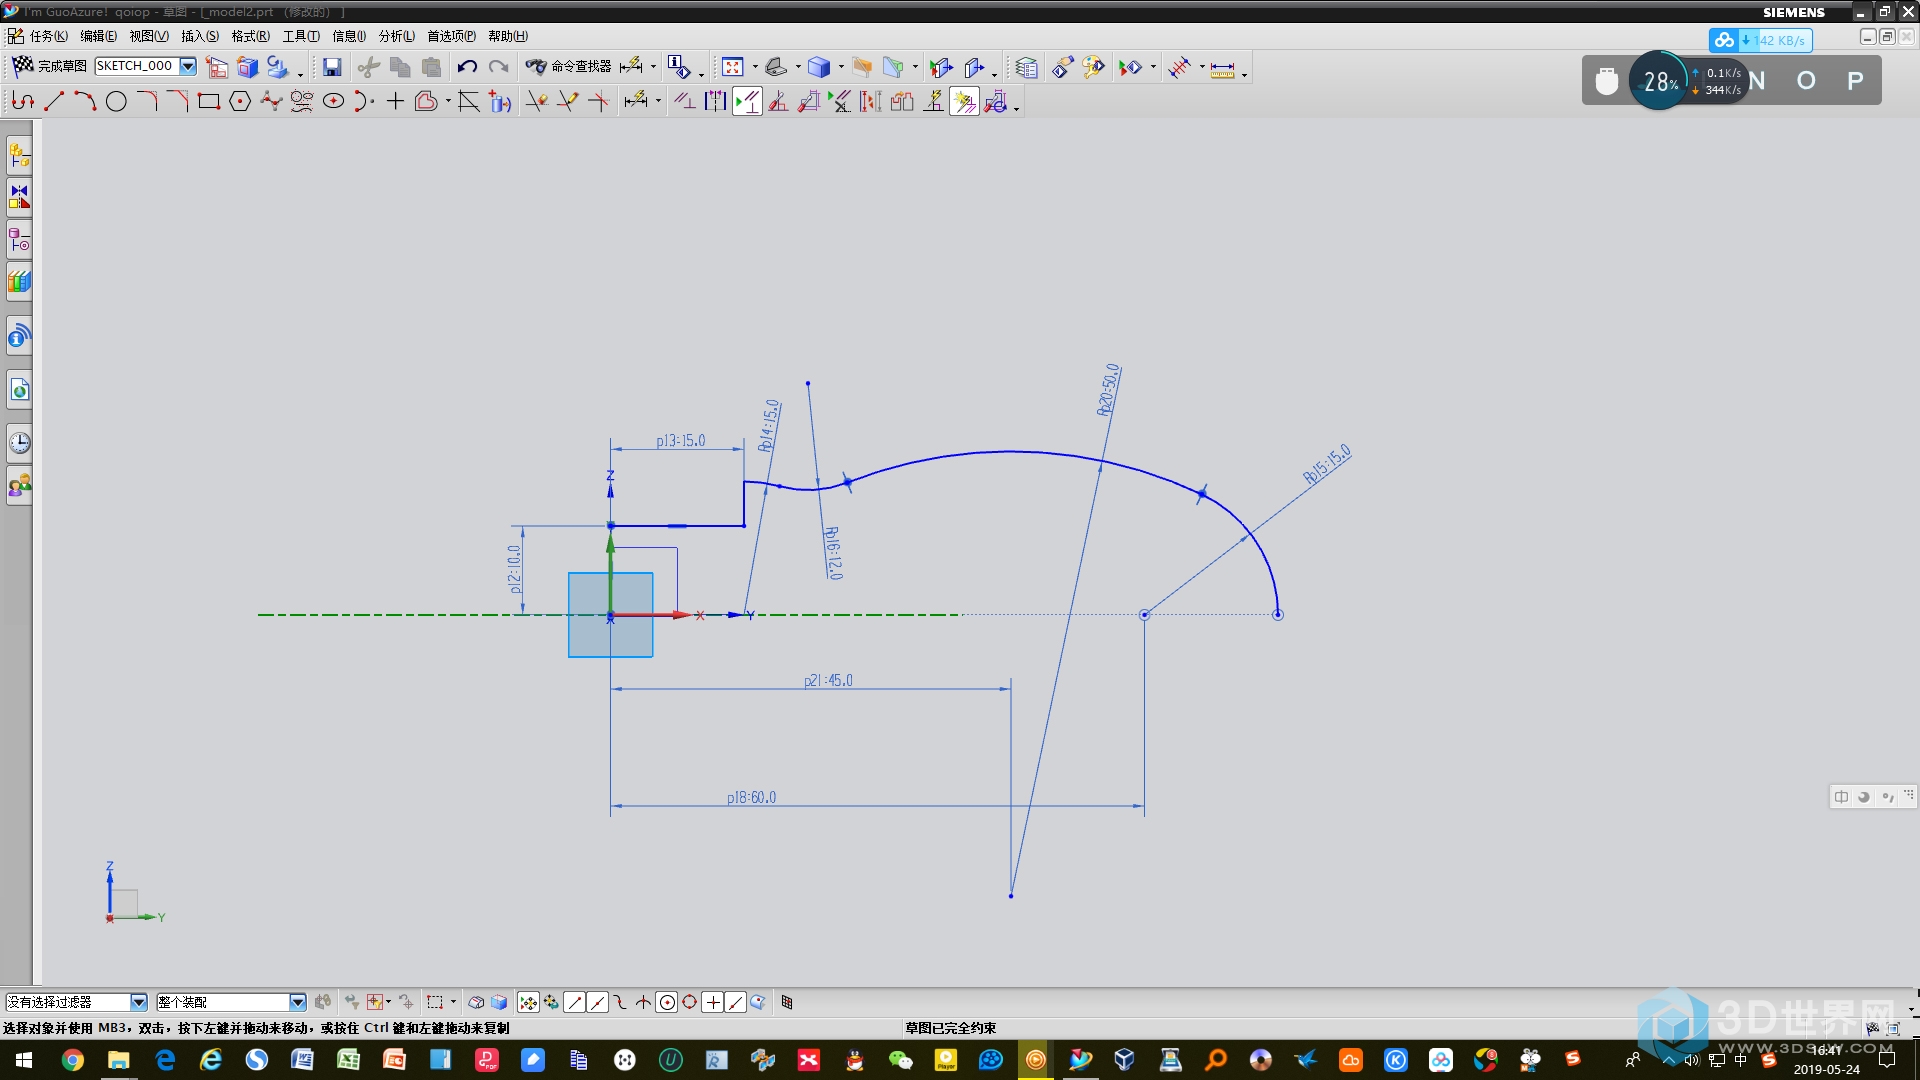This screenshot has height=1080, width=1920.
Task: Click the Undo arrow icon
Action: click(x=467, y=67)
